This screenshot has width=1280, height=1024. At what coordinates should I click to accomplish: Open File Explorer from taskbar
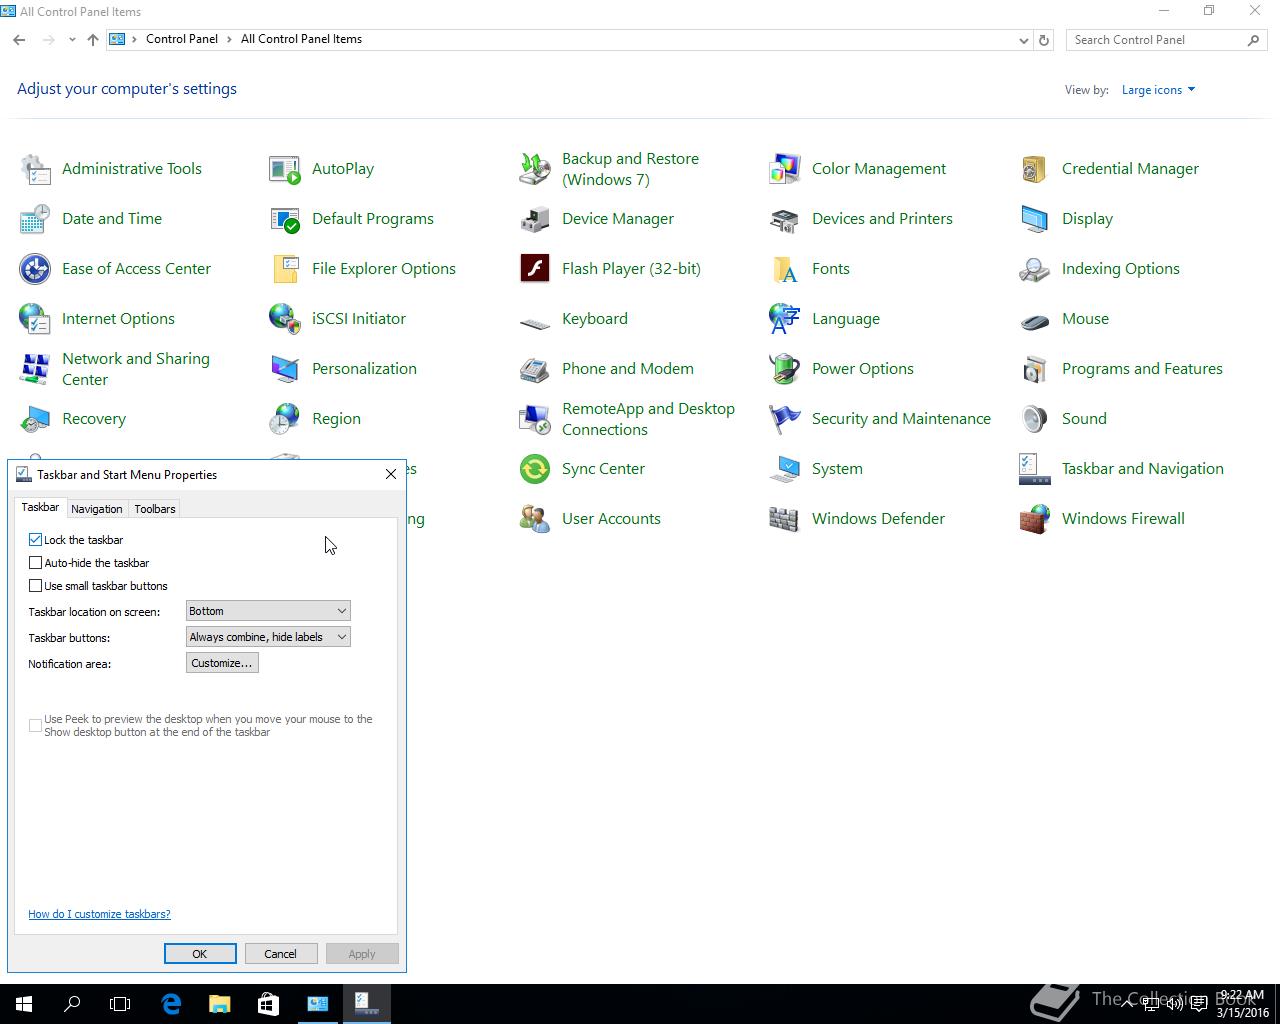pyautogui.click(x=219, y=1004)
